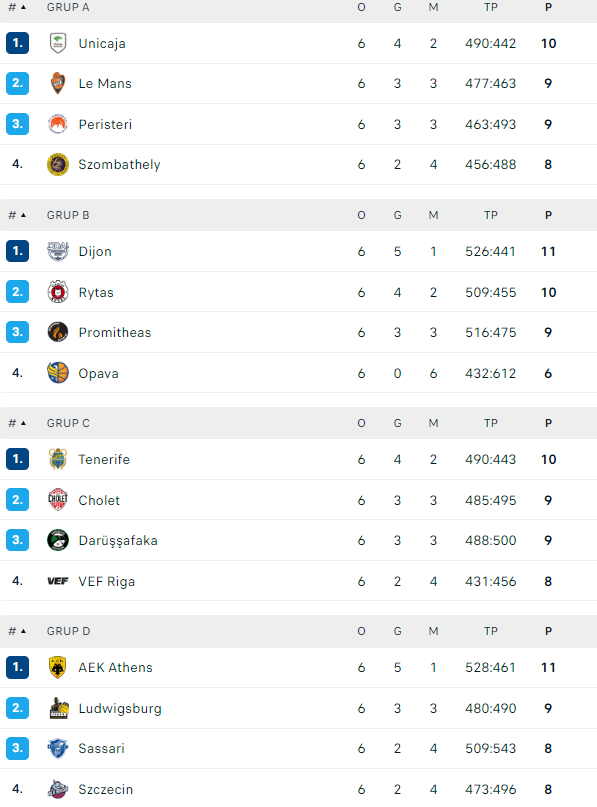The width and height of the screenshot is (597, 807).
Task: Open the Promitheas team page
Action: (x=115, y=332)
